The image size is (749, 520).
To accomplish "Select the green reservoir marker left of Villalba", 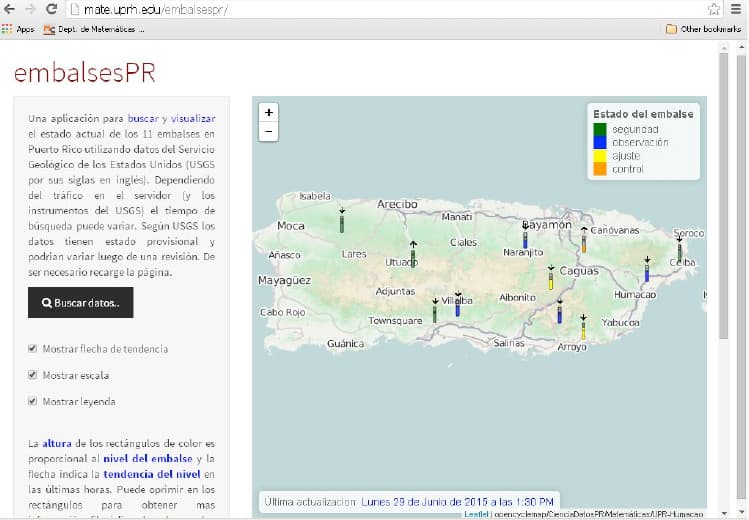I will [x=435, y=314].
